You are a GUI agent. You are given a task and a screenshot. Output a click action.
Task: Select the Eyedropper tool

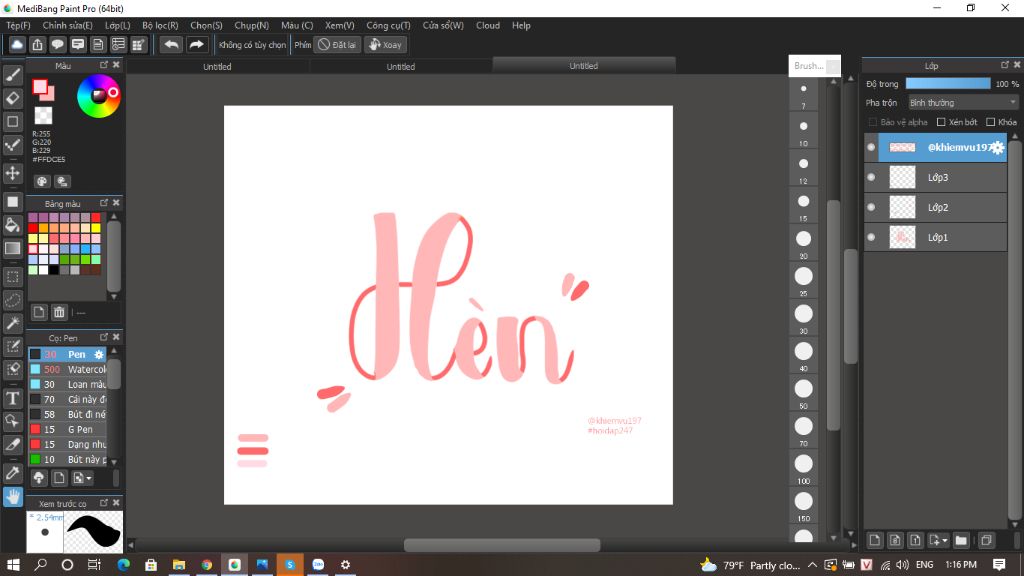12,473
